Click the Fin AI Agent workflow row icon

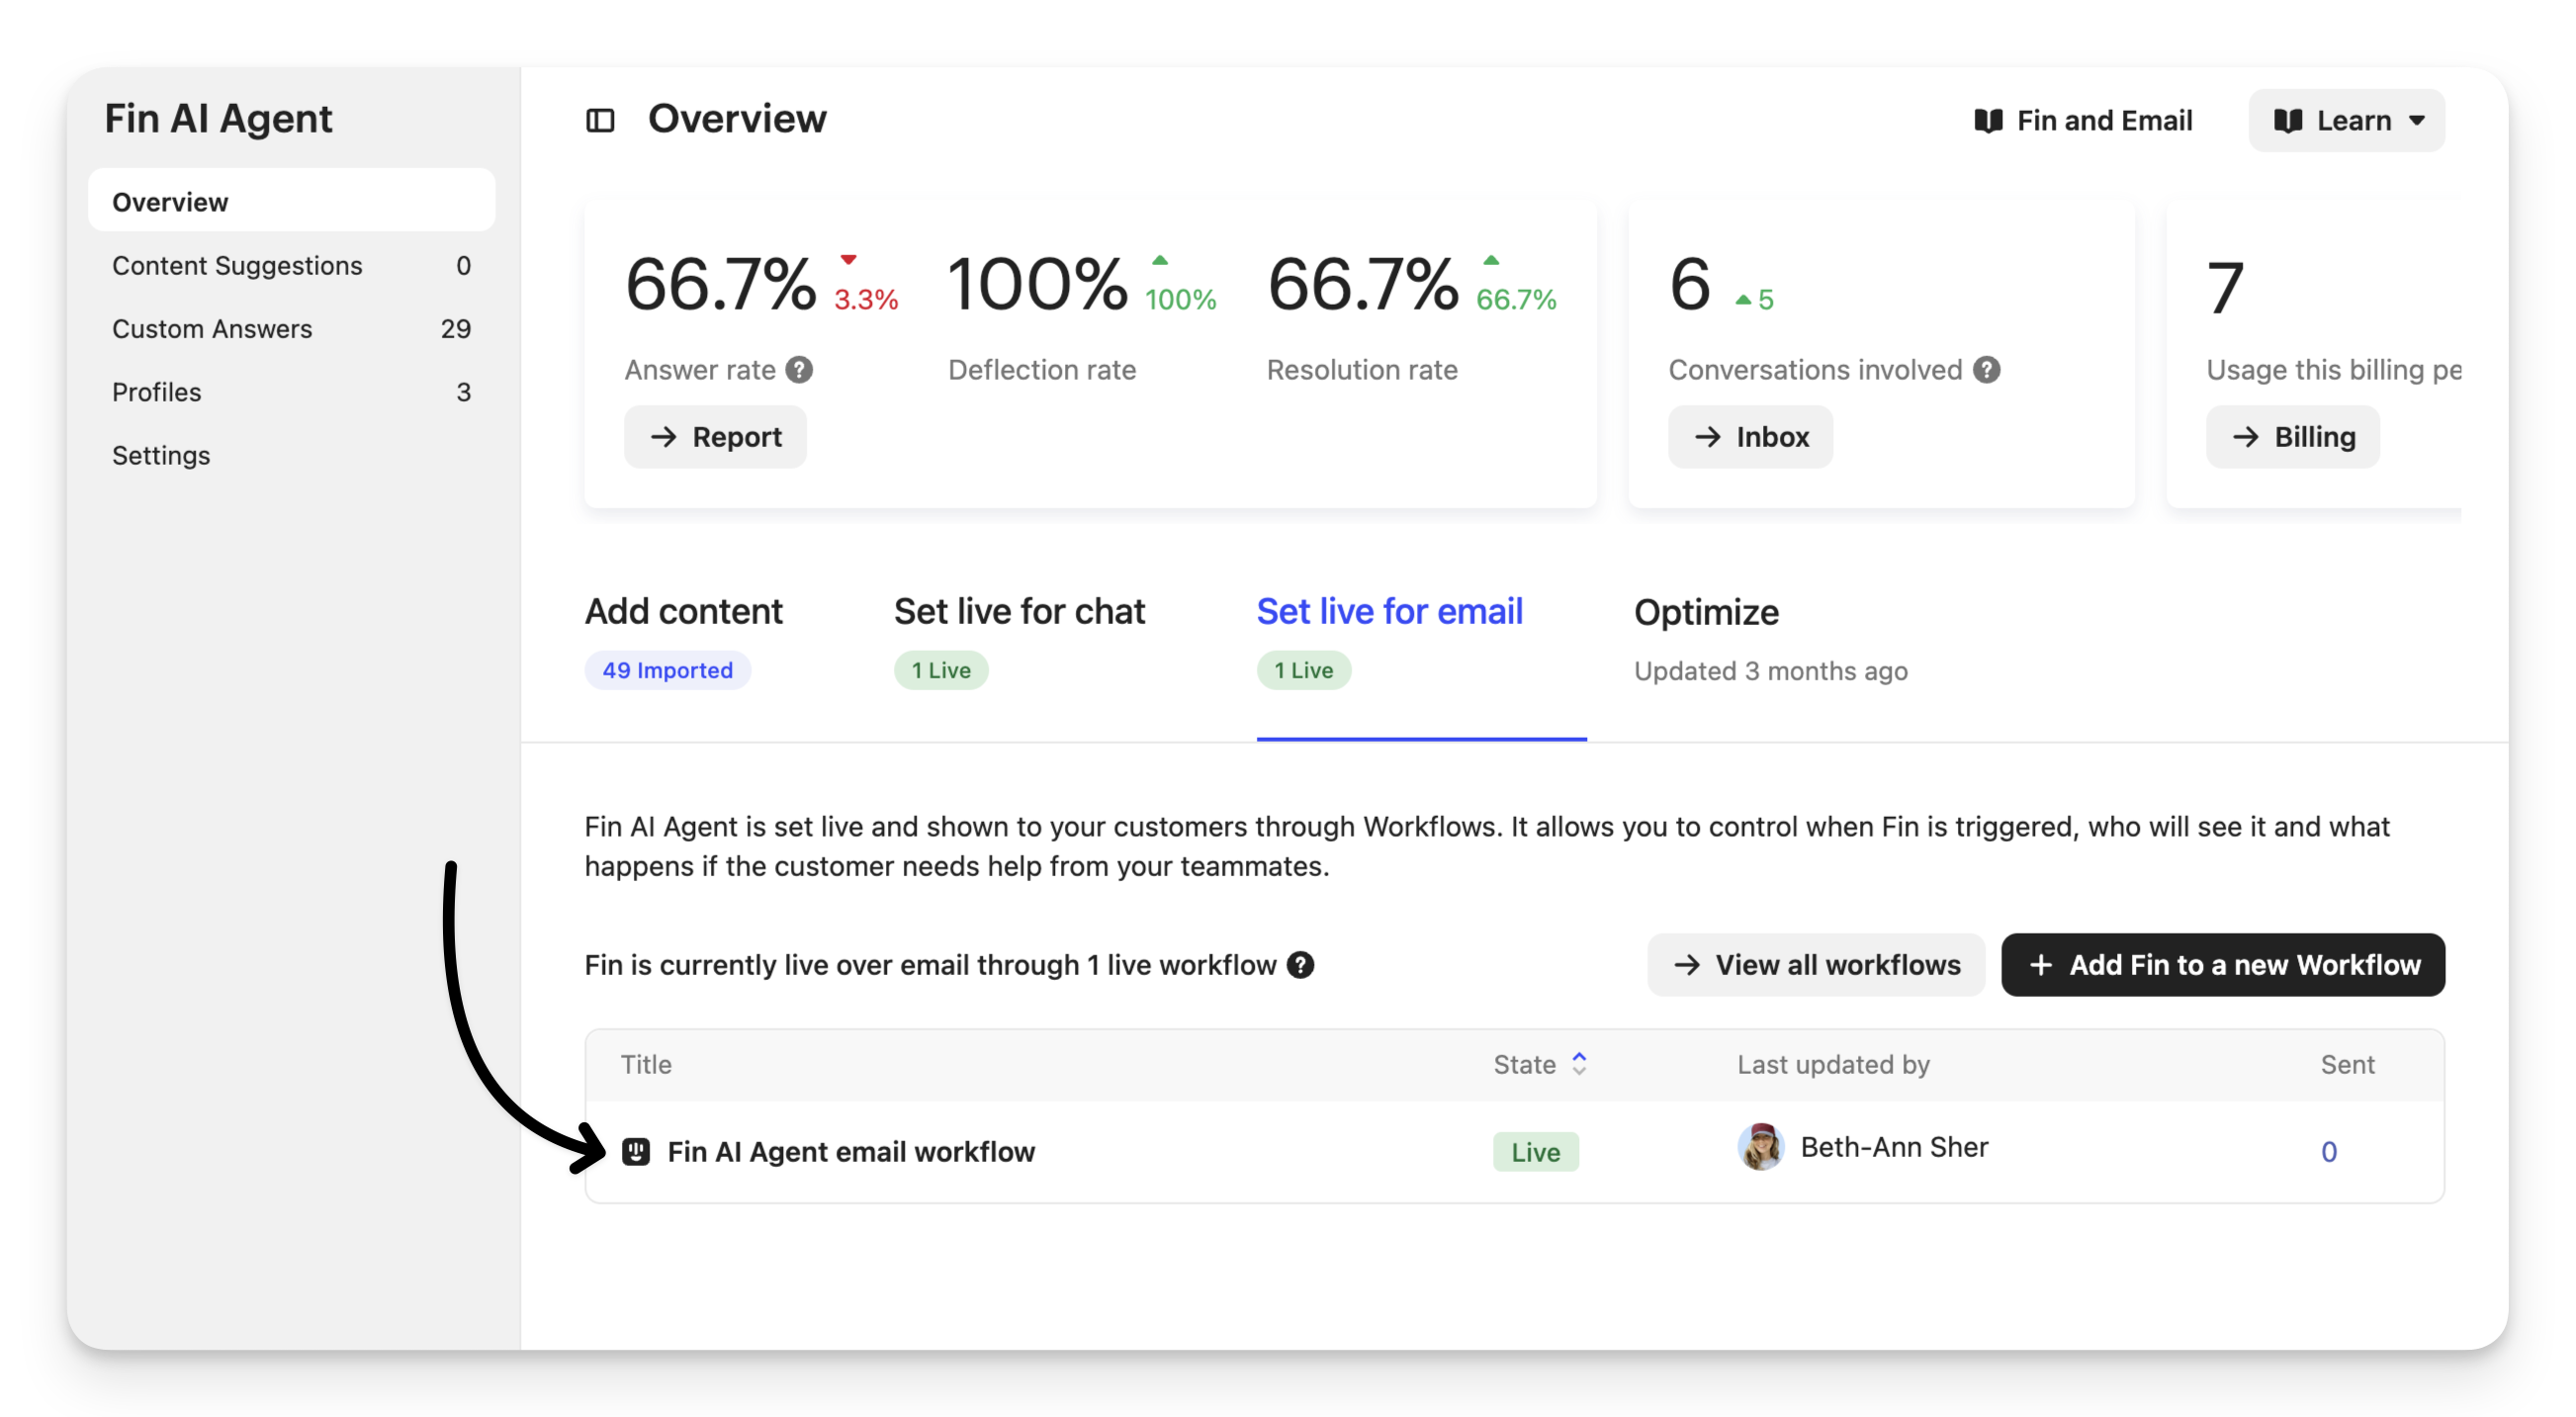pyautogui.click(x=636, y=1152)
